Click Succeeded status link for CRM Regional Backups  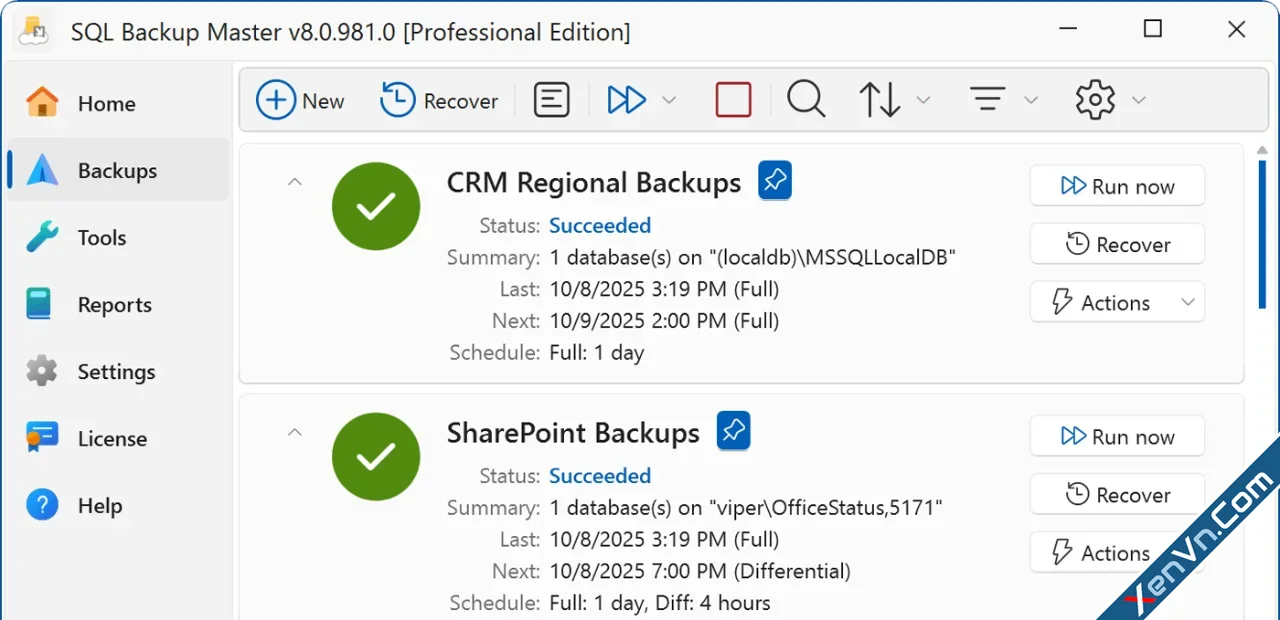pyautogui.click(x=600, y=225)
